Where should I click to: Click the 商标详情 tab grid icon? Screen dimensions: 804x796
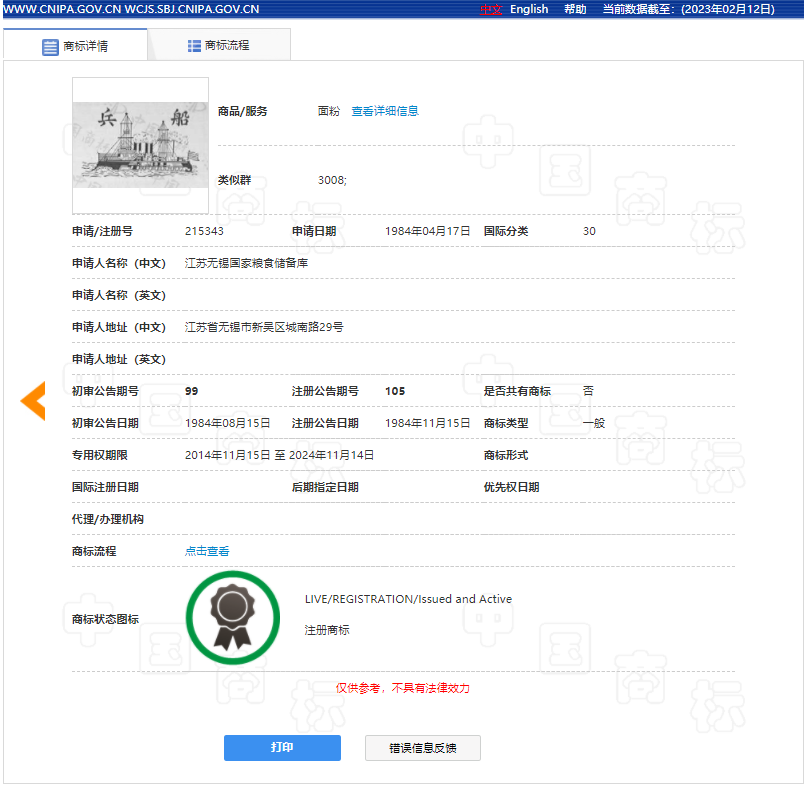coord(47,44)
